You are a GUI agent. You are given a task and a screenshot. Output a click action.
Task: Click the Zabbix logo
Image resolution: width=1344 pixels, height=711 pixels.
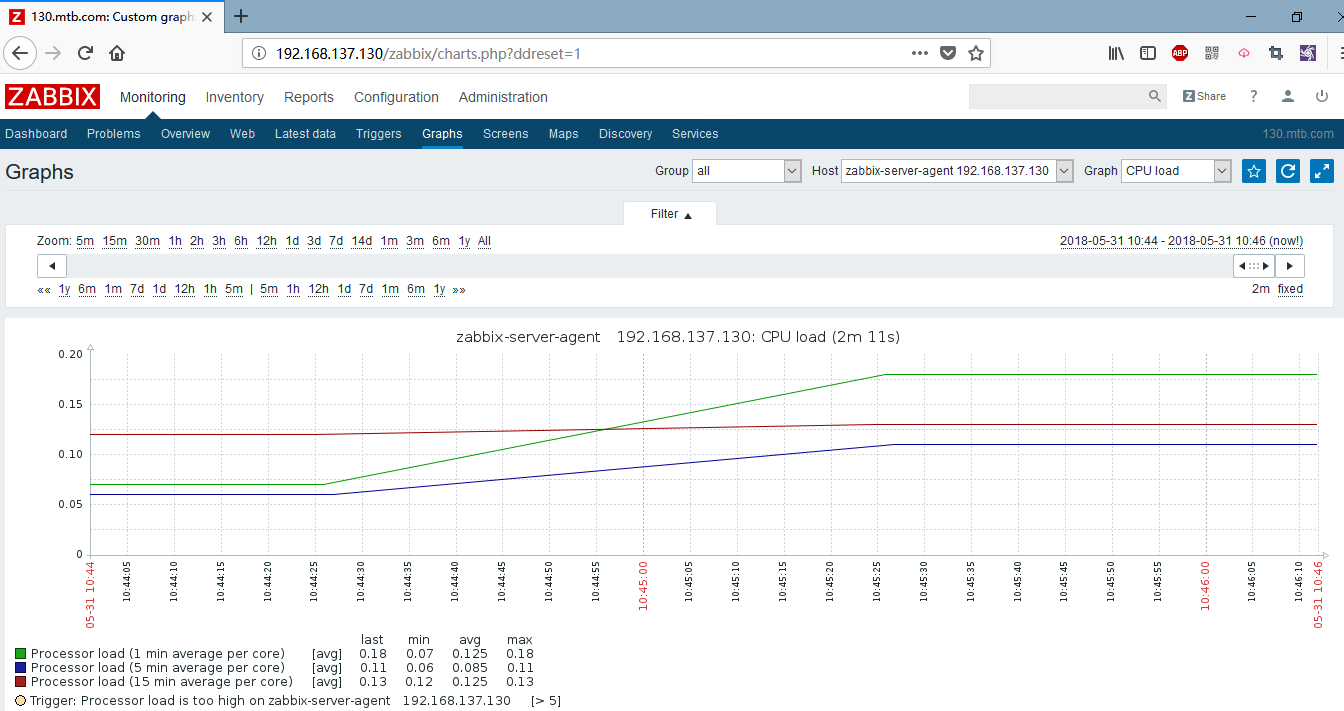coord(52,97)
